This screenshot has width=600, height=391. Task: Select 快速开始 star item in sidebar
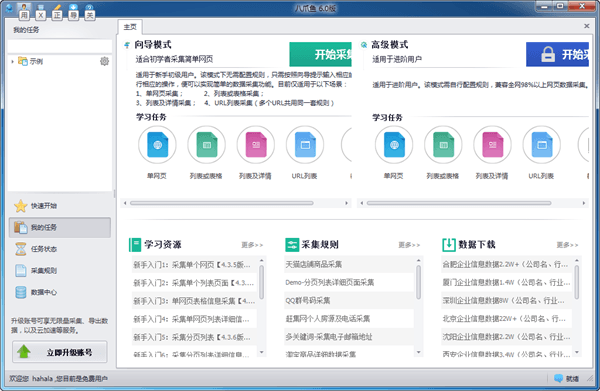point(60,206)
